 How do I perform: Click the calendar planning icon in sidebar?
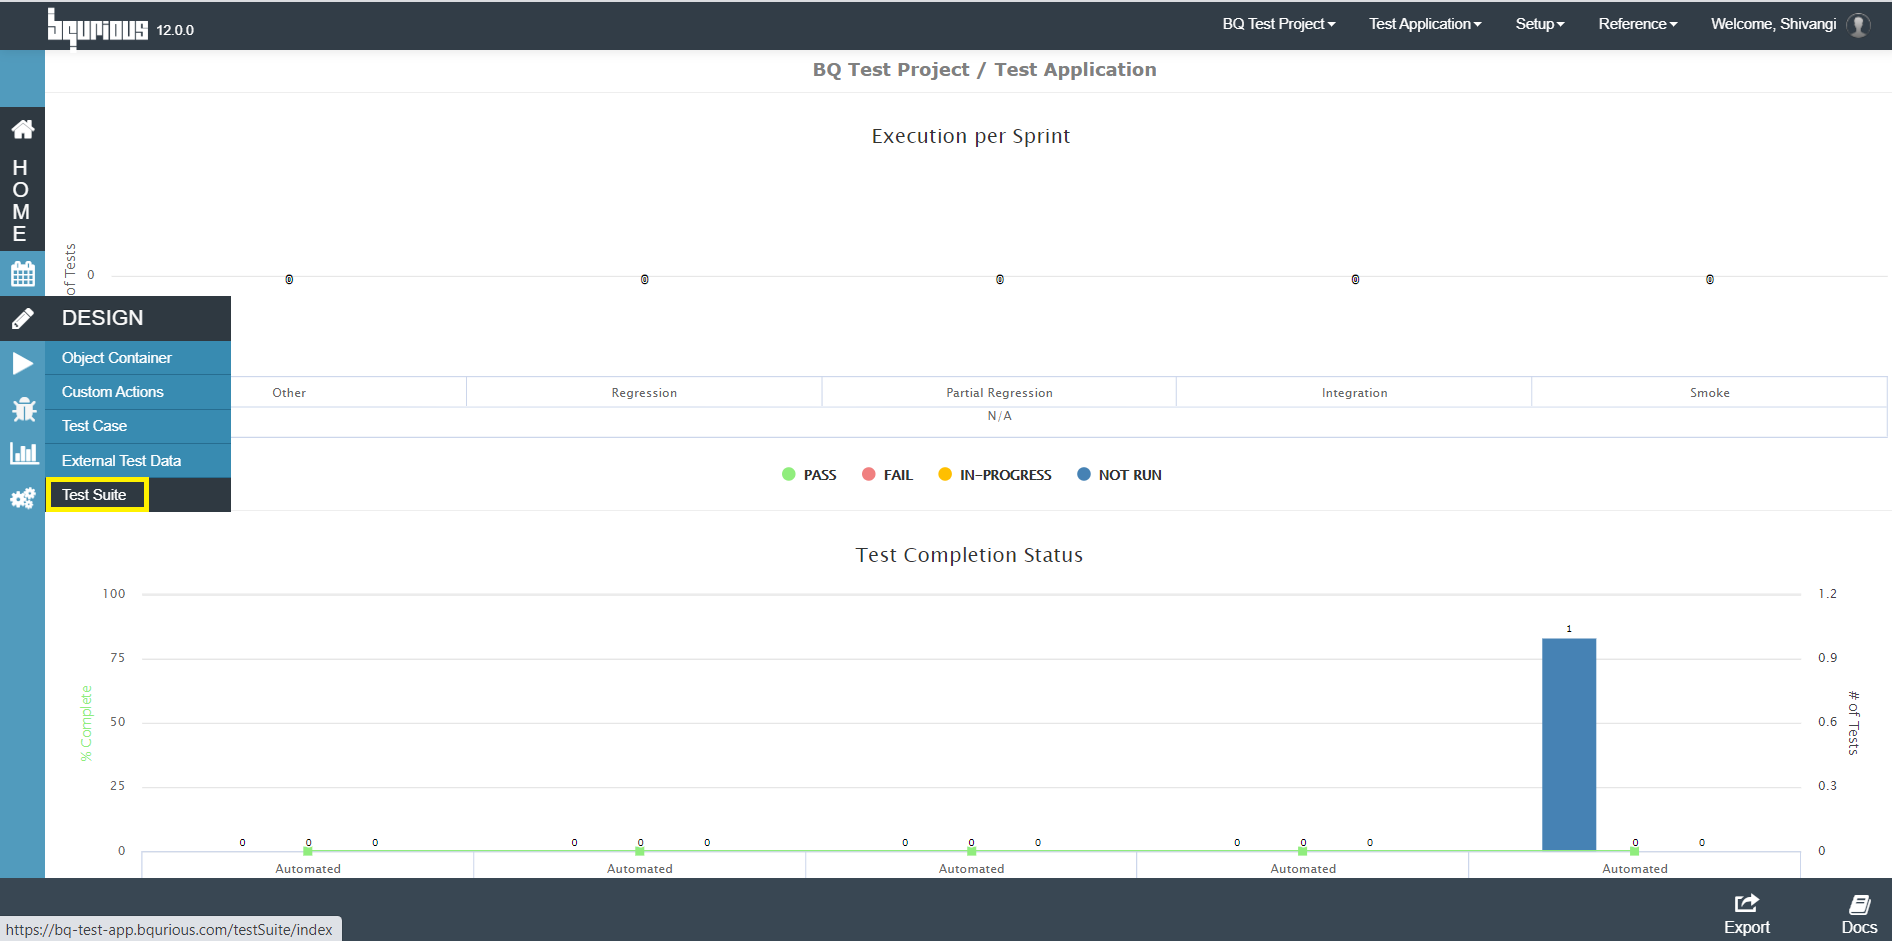pos(22,273)
